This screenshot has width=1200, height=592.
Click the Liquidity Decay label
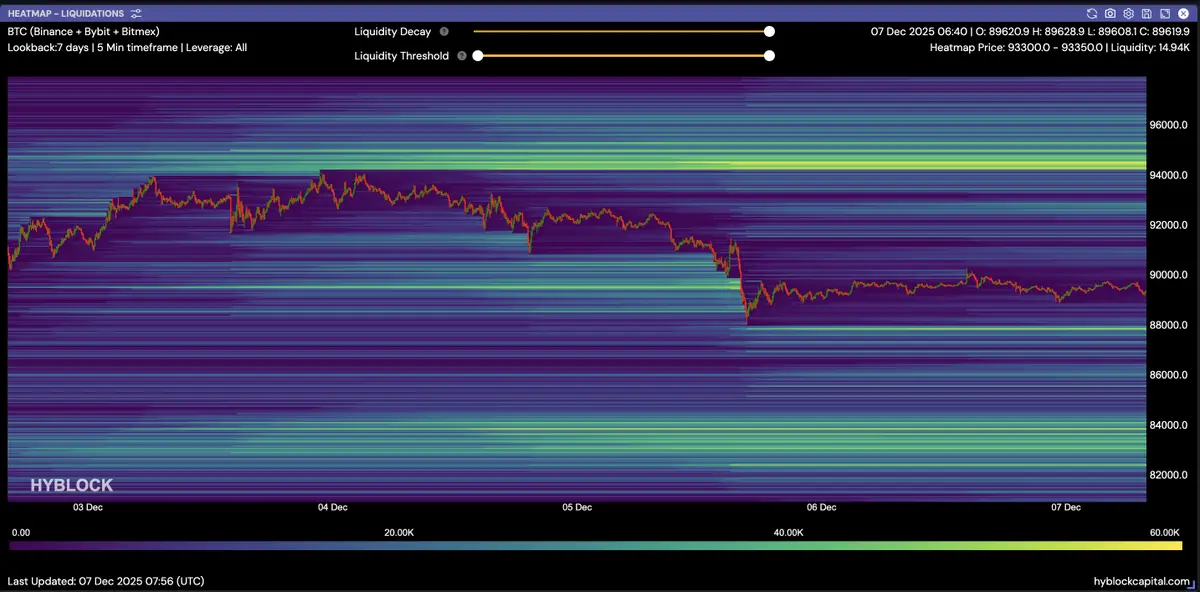(392, 32)
